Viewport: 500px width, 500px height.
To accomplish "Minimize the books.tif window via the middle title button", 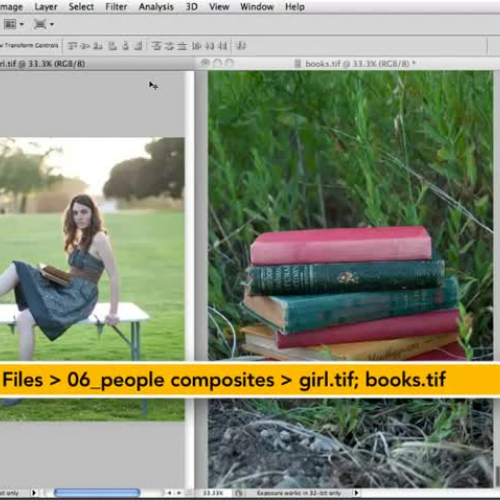I will pyautogui.click(x=217, y=63).
